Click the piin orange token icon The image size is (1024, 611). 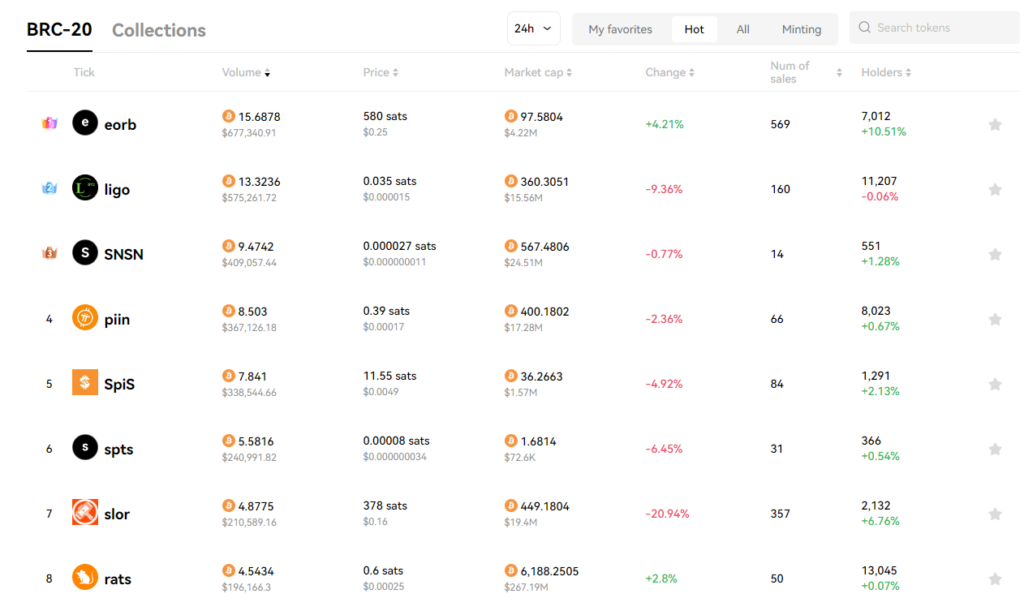85,318
